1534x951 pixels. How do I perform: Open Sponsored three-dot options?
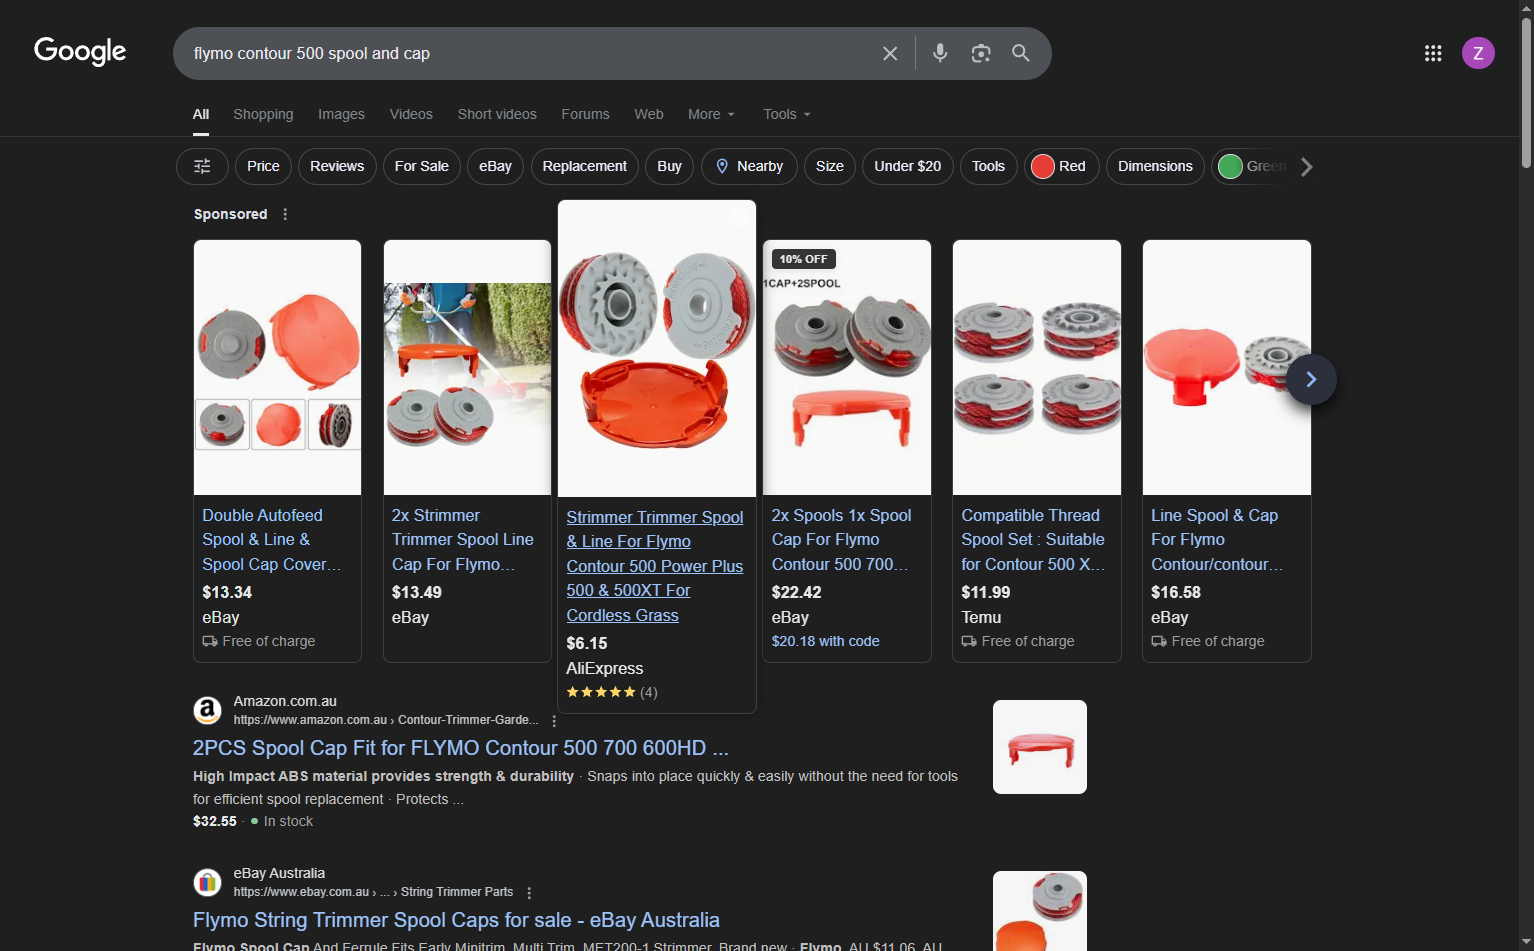(285, 214)
